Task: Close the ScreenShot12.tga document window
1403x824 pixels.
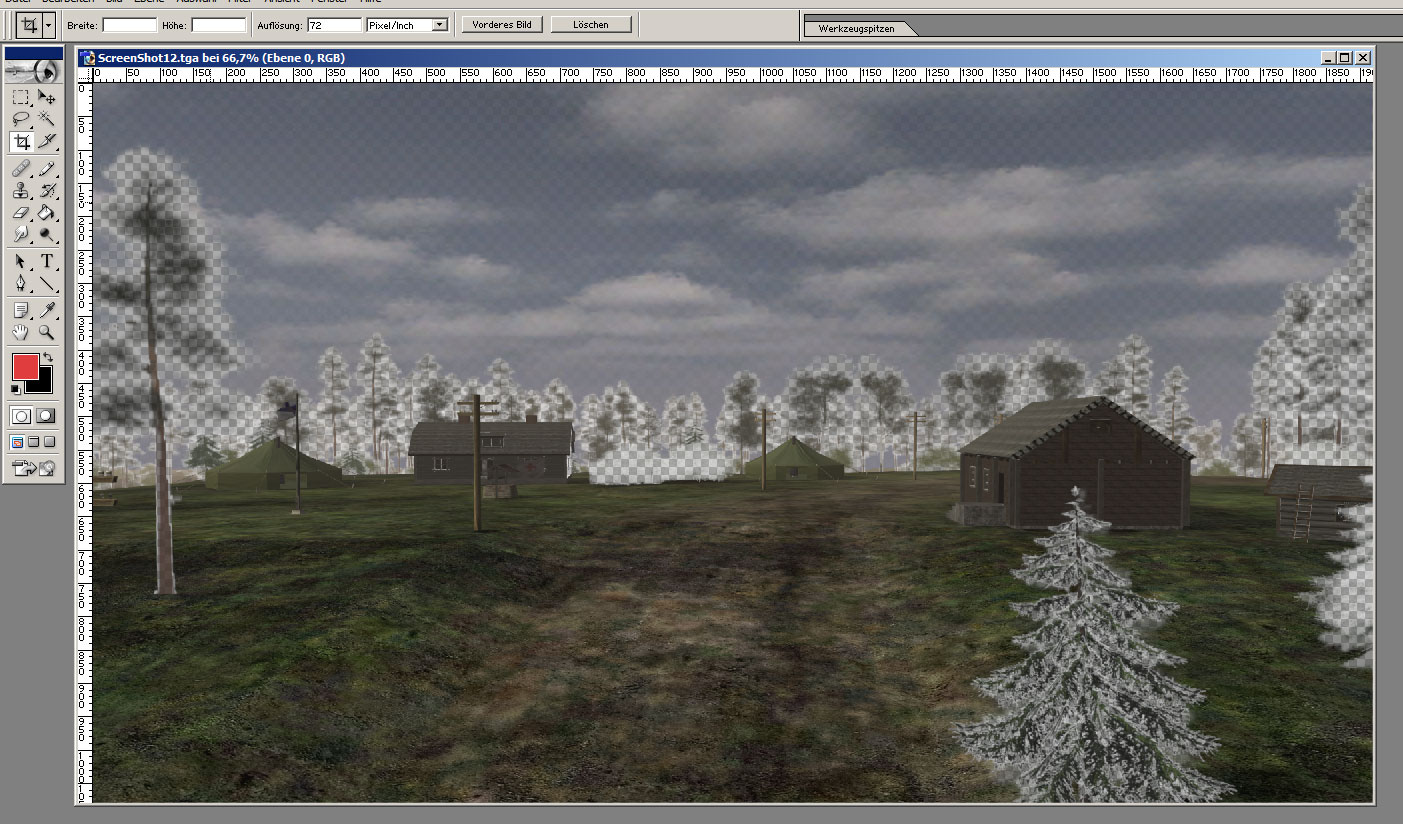Action: [1363, 58]
